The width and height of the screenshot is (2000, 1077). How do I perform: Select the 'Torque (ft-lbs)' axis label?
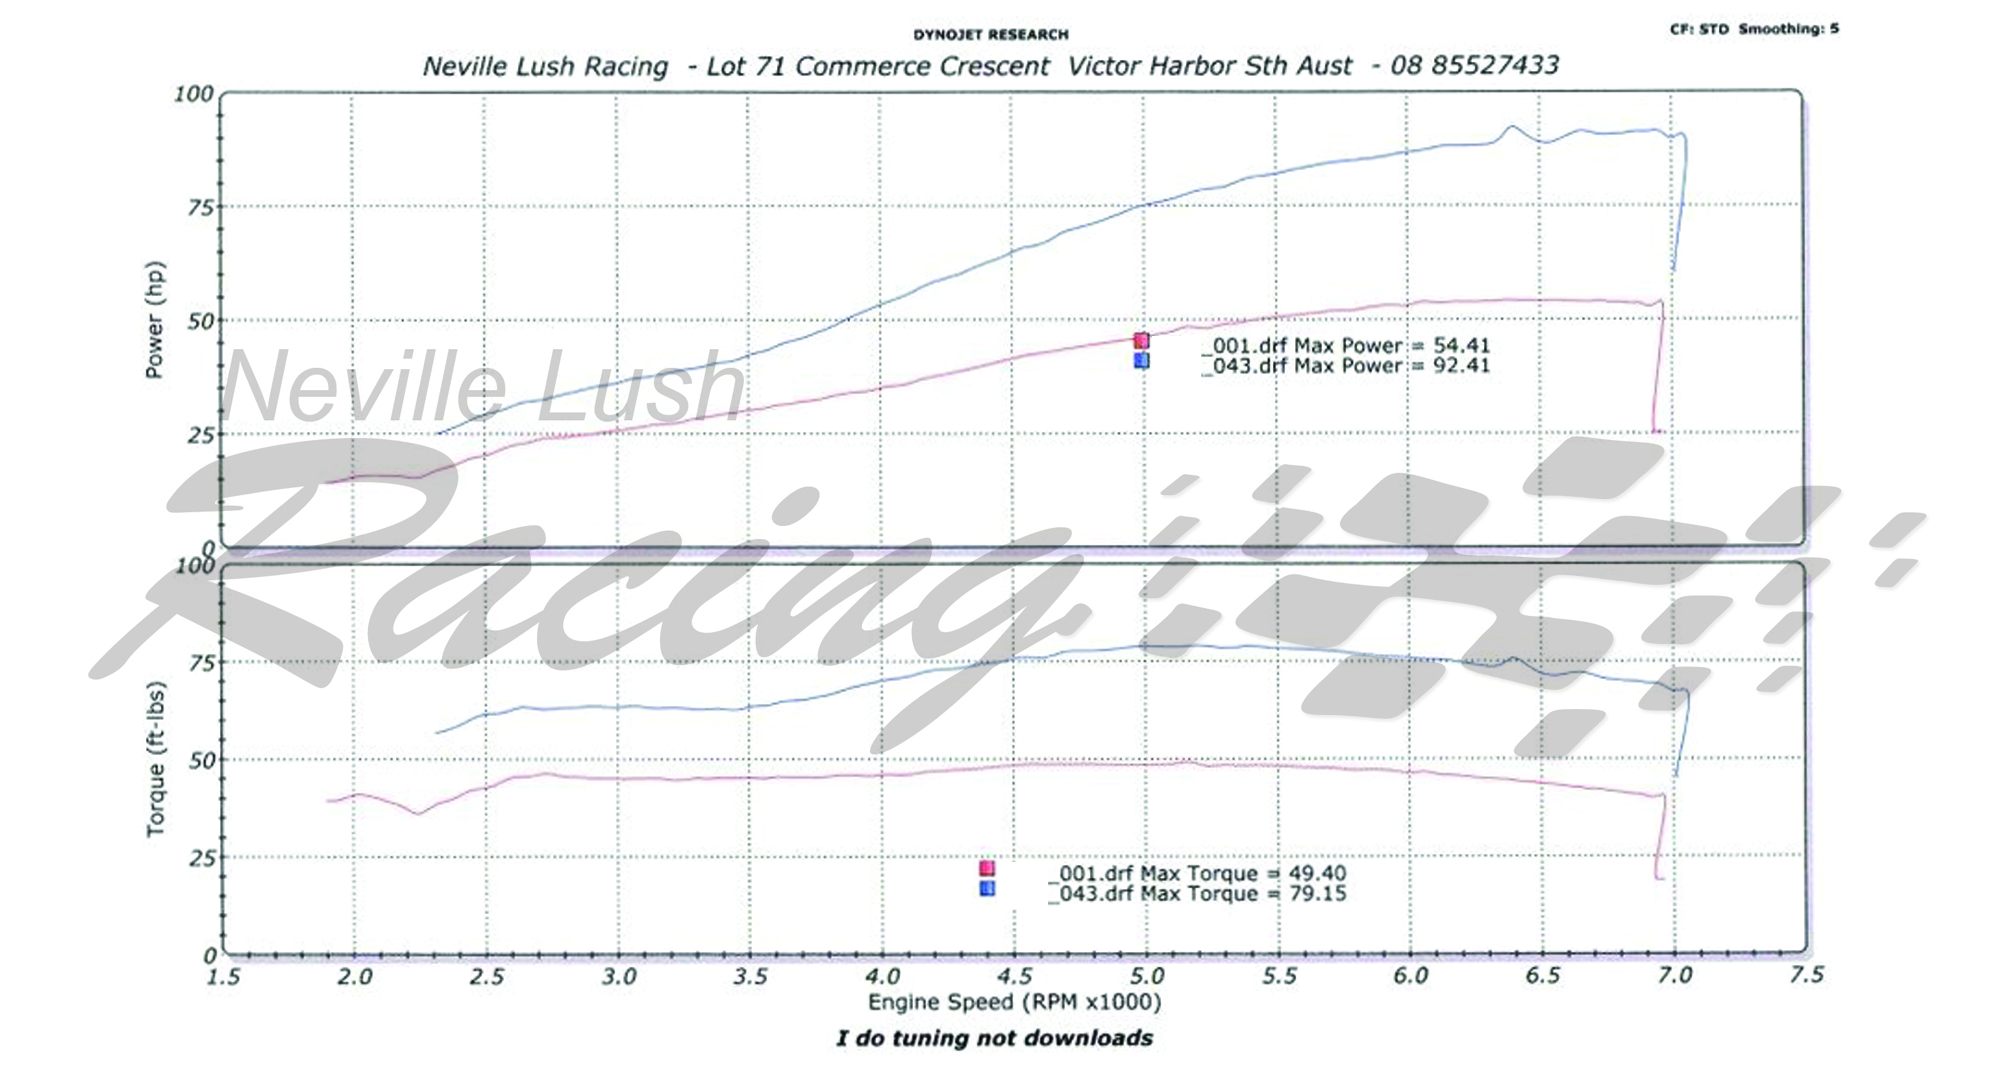155,759
